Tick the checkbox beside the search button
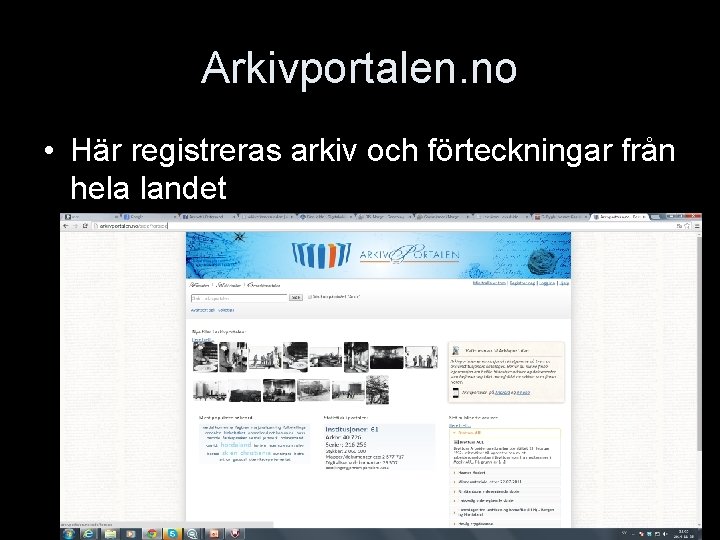 [310, 297]
